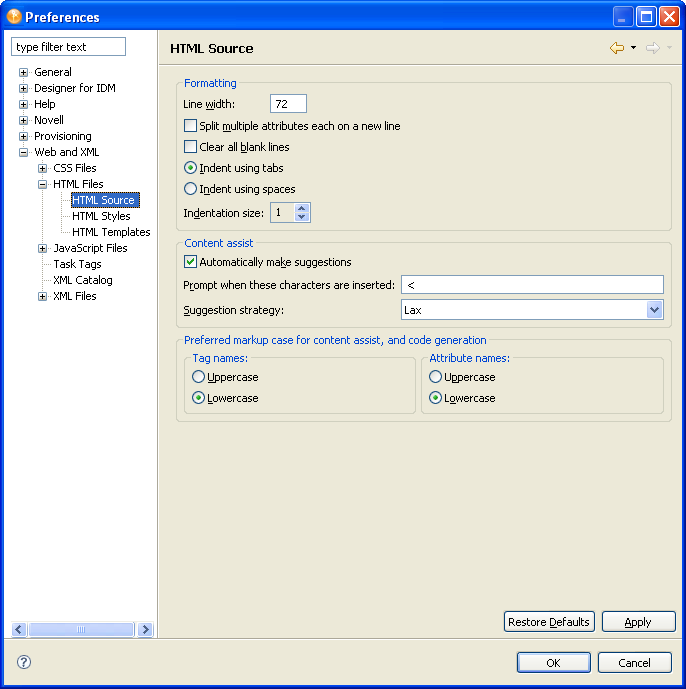686x689 pixels.
Task: Select Lowercase for Attribute names
Action: [x=436, y=398]
